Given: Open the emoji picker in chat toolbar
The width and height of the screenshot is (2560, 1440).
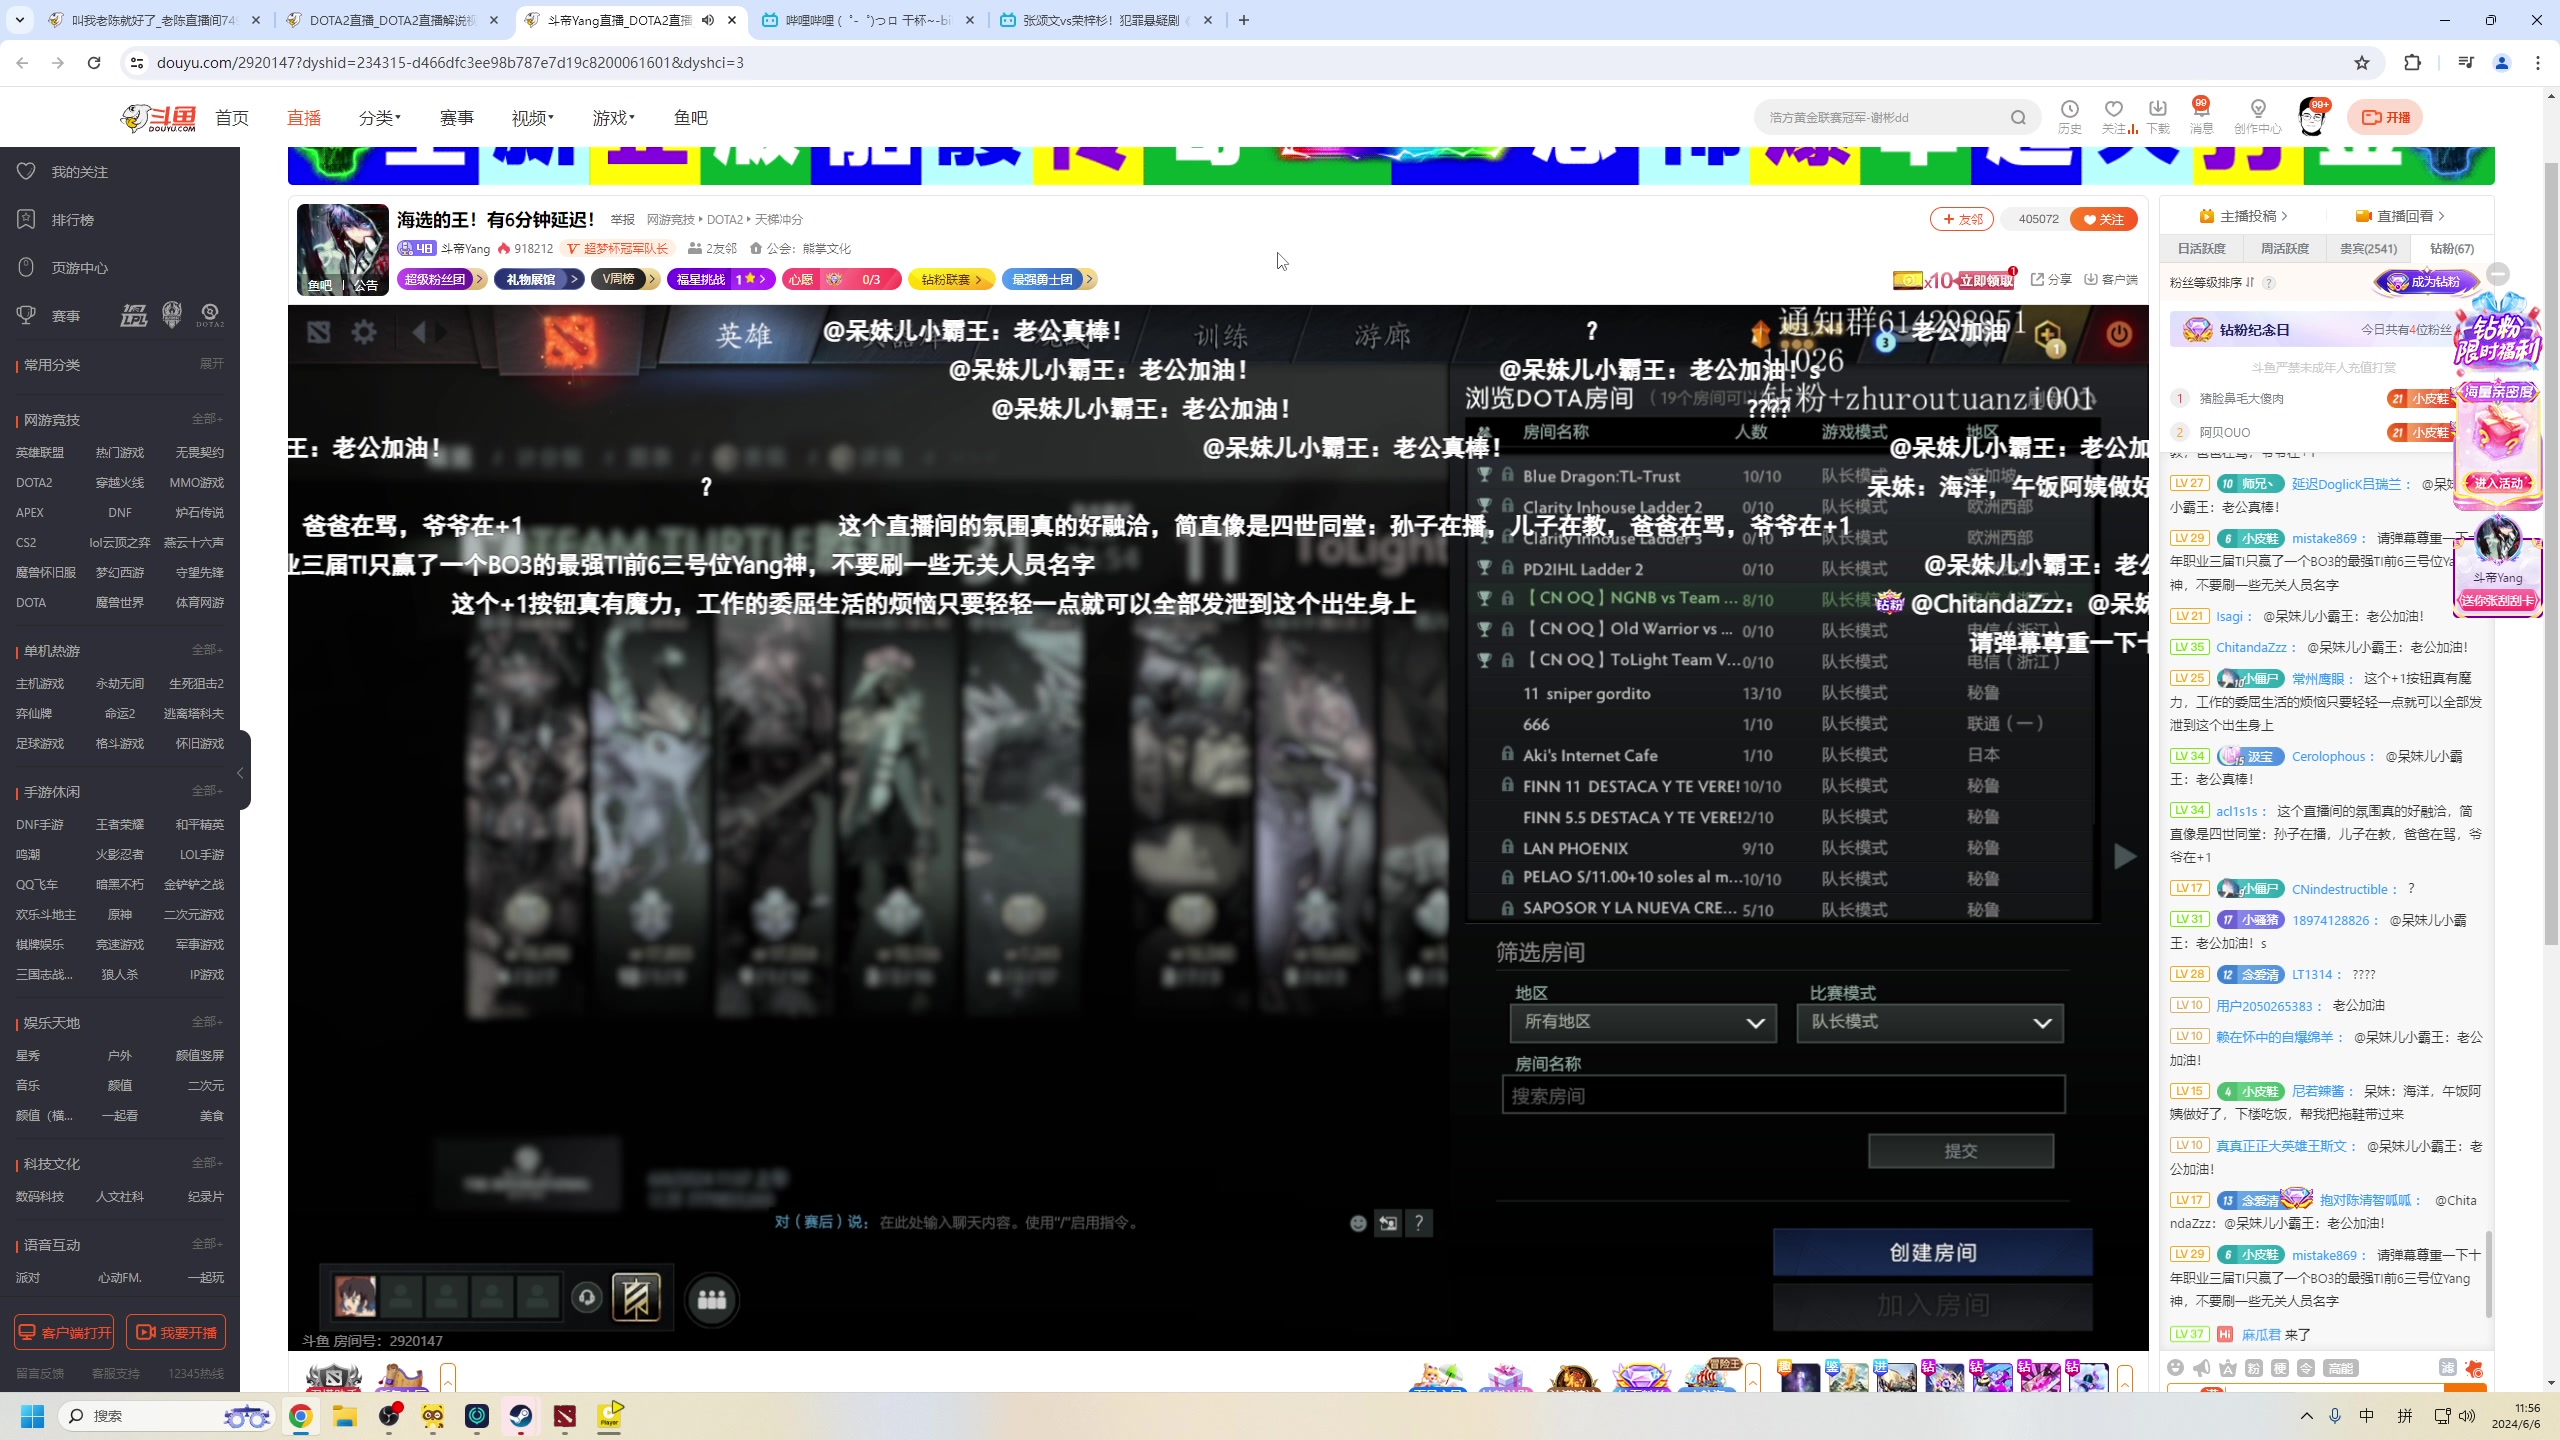Looking at the screenshot, I should [x=2176, y=1367].
